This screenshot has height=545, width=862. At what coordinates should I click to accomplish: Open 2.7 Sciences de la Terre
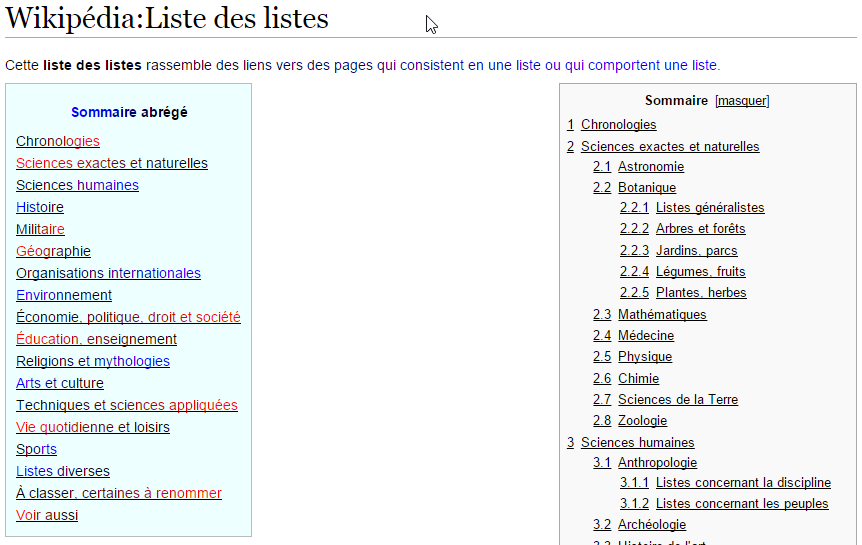[666, 400]
